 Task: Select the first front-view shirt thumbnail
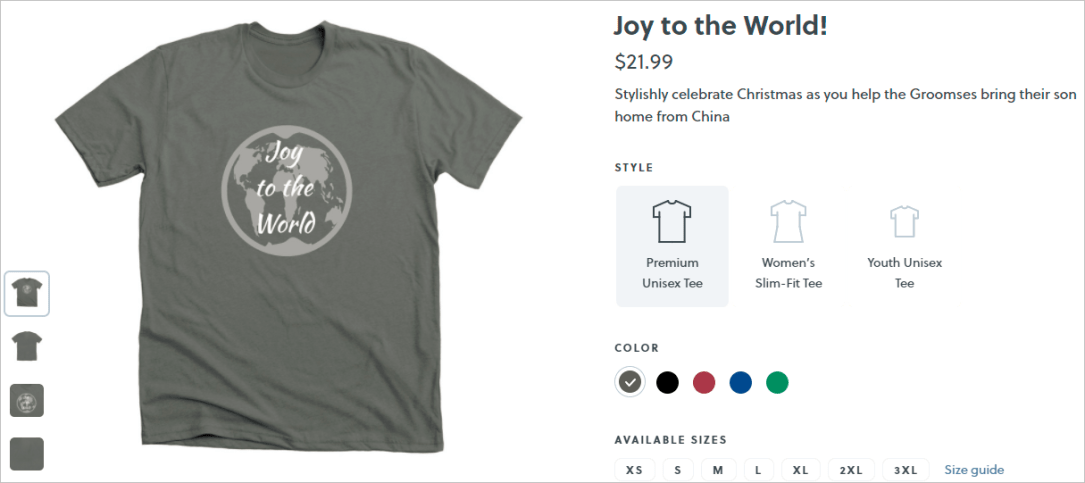[x=27, y=294]
